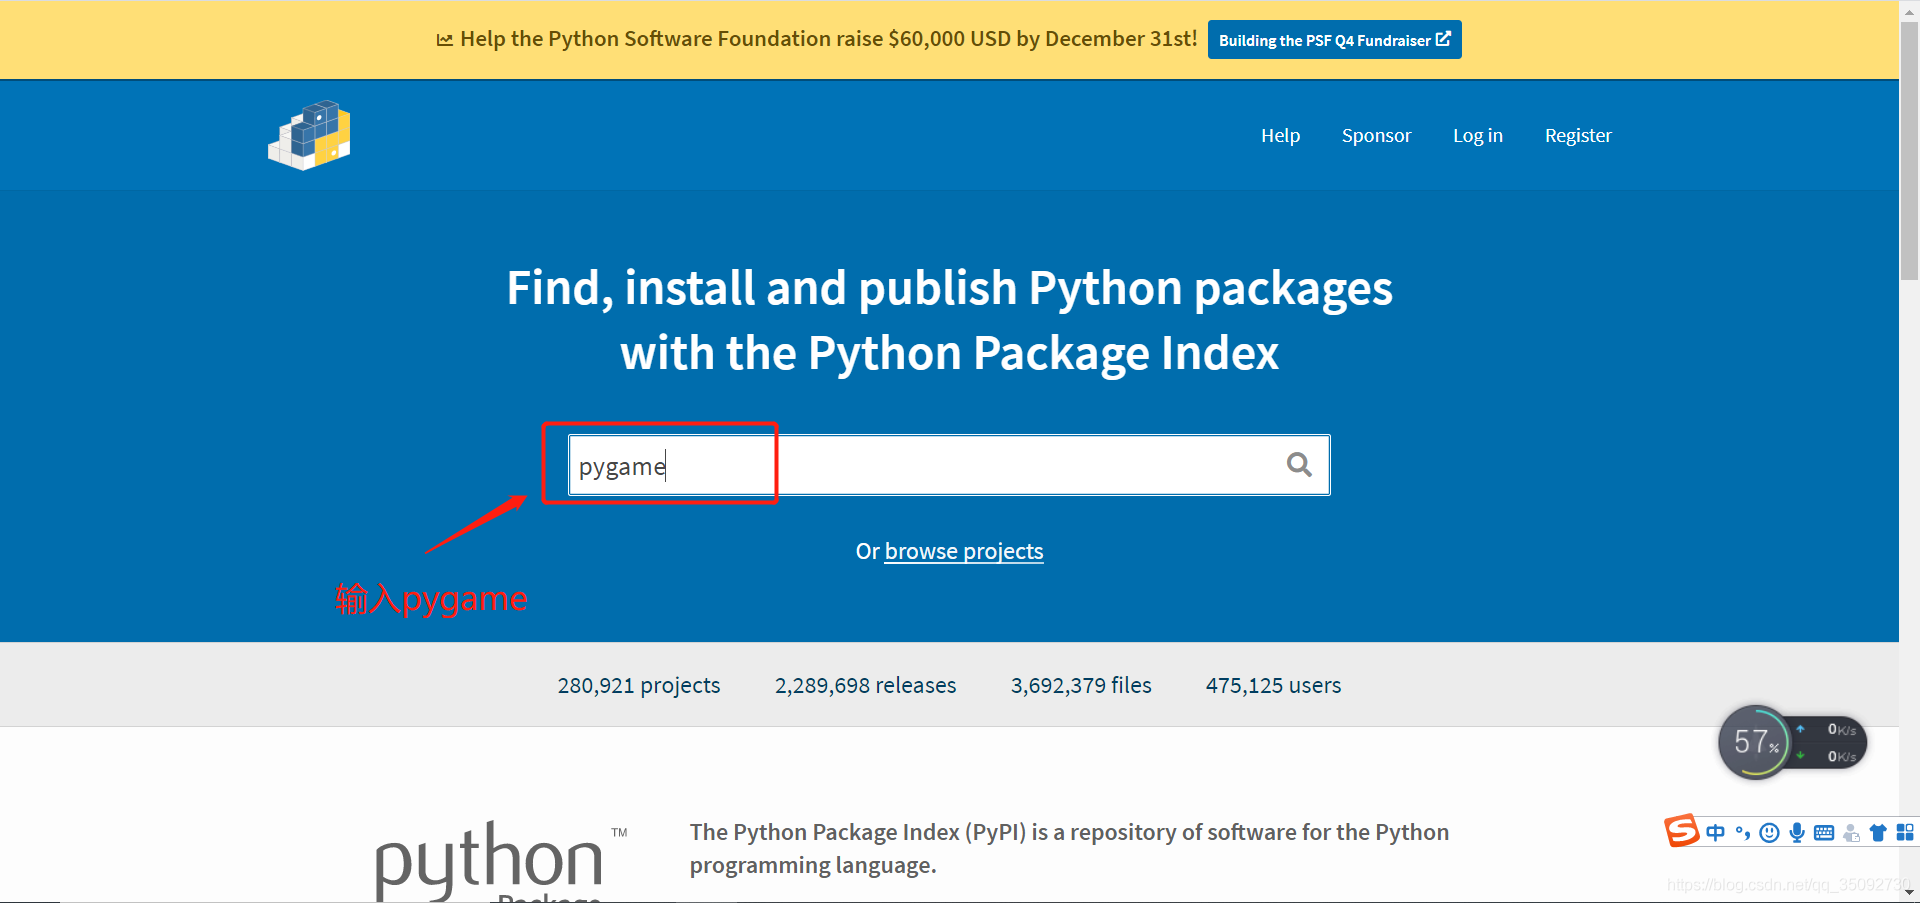The image size is (1920, 903).
Task: Click the 3,692,379 files statistic
Action: pos(1081,685)
